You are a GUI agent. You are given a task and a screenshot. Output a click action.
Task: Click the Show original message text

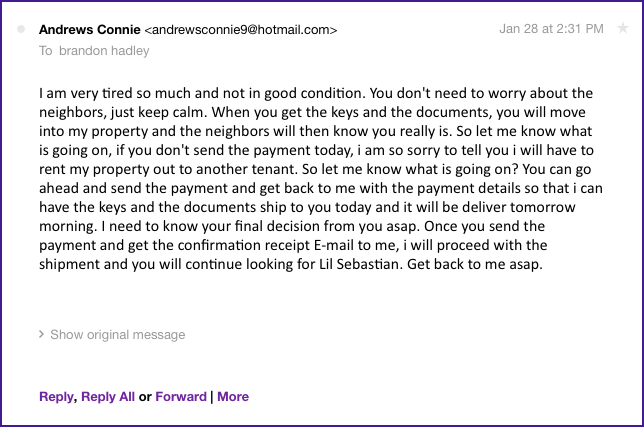pos(117,335)
